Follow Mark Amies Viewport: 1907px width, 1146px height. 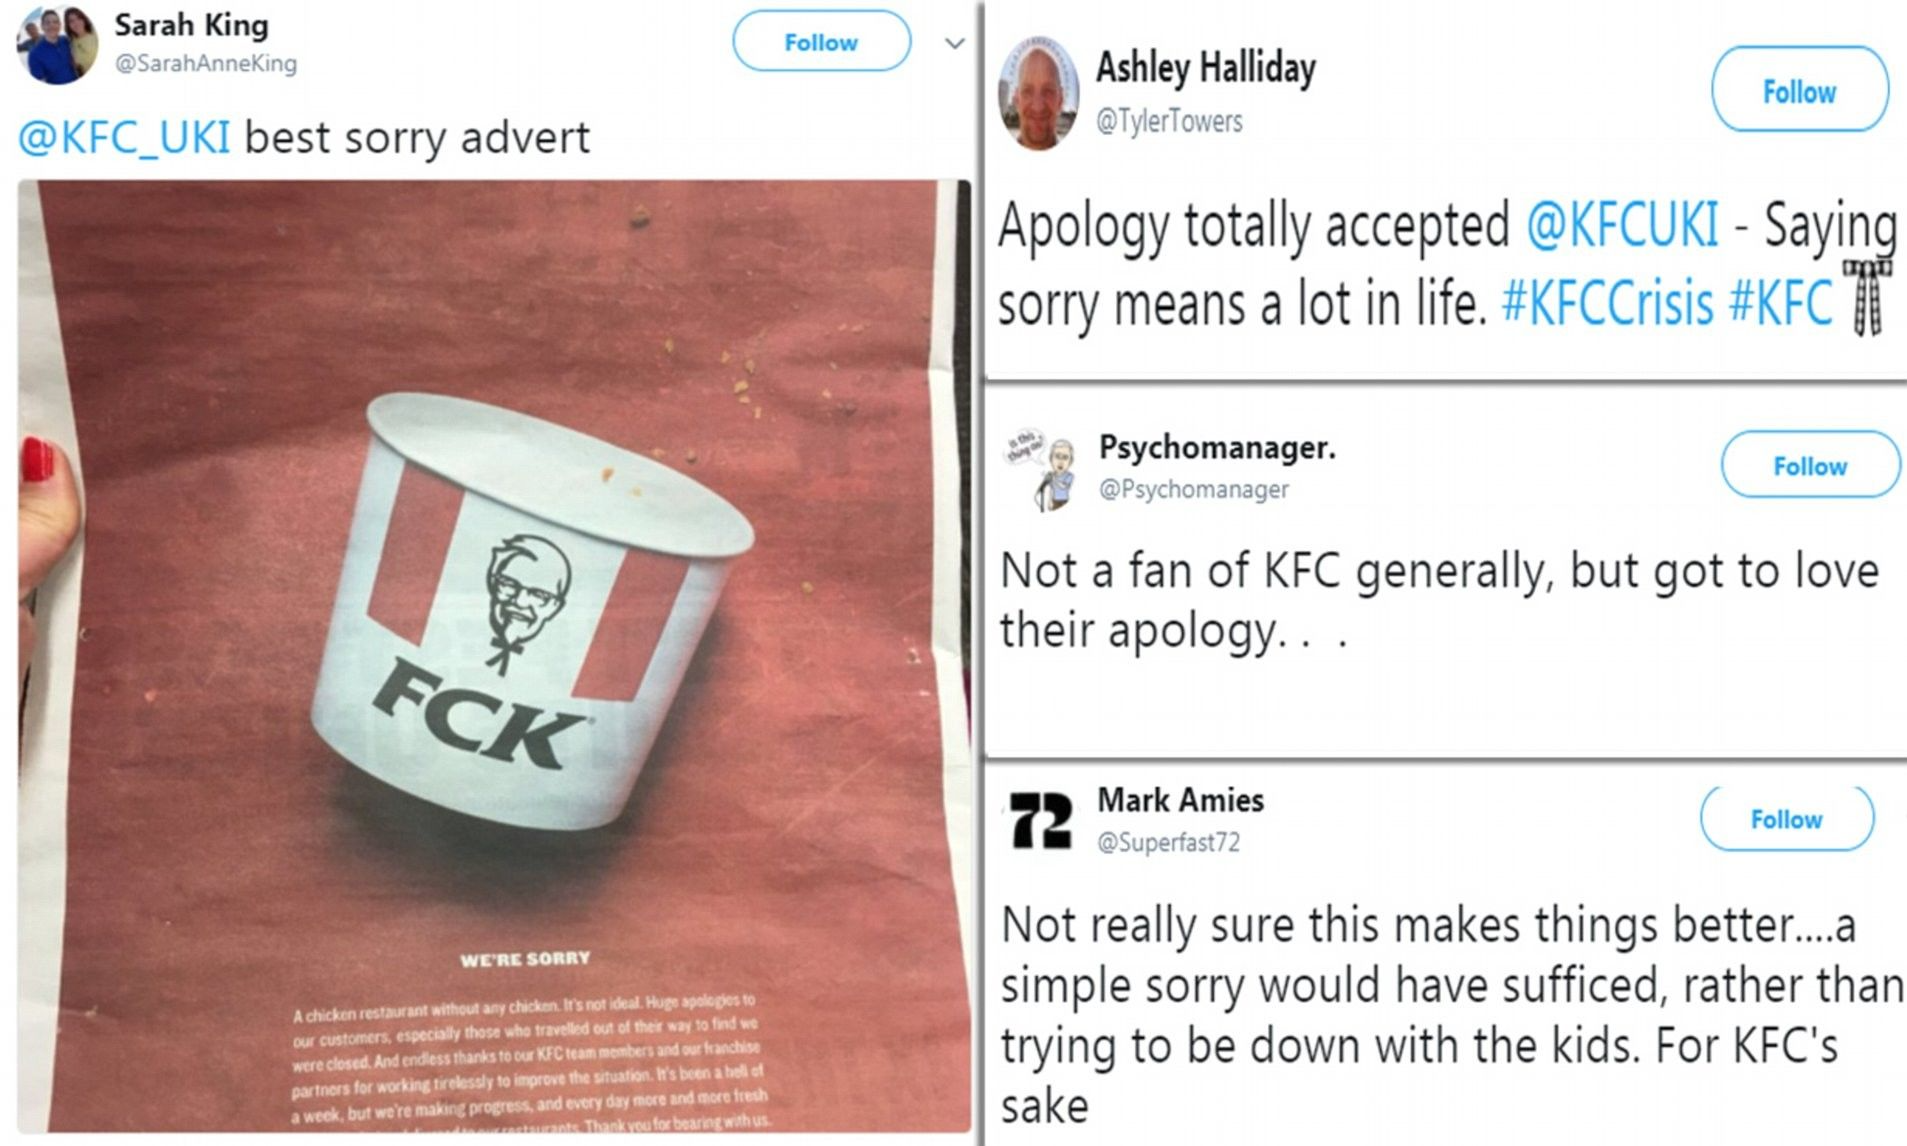point(1786,819)
